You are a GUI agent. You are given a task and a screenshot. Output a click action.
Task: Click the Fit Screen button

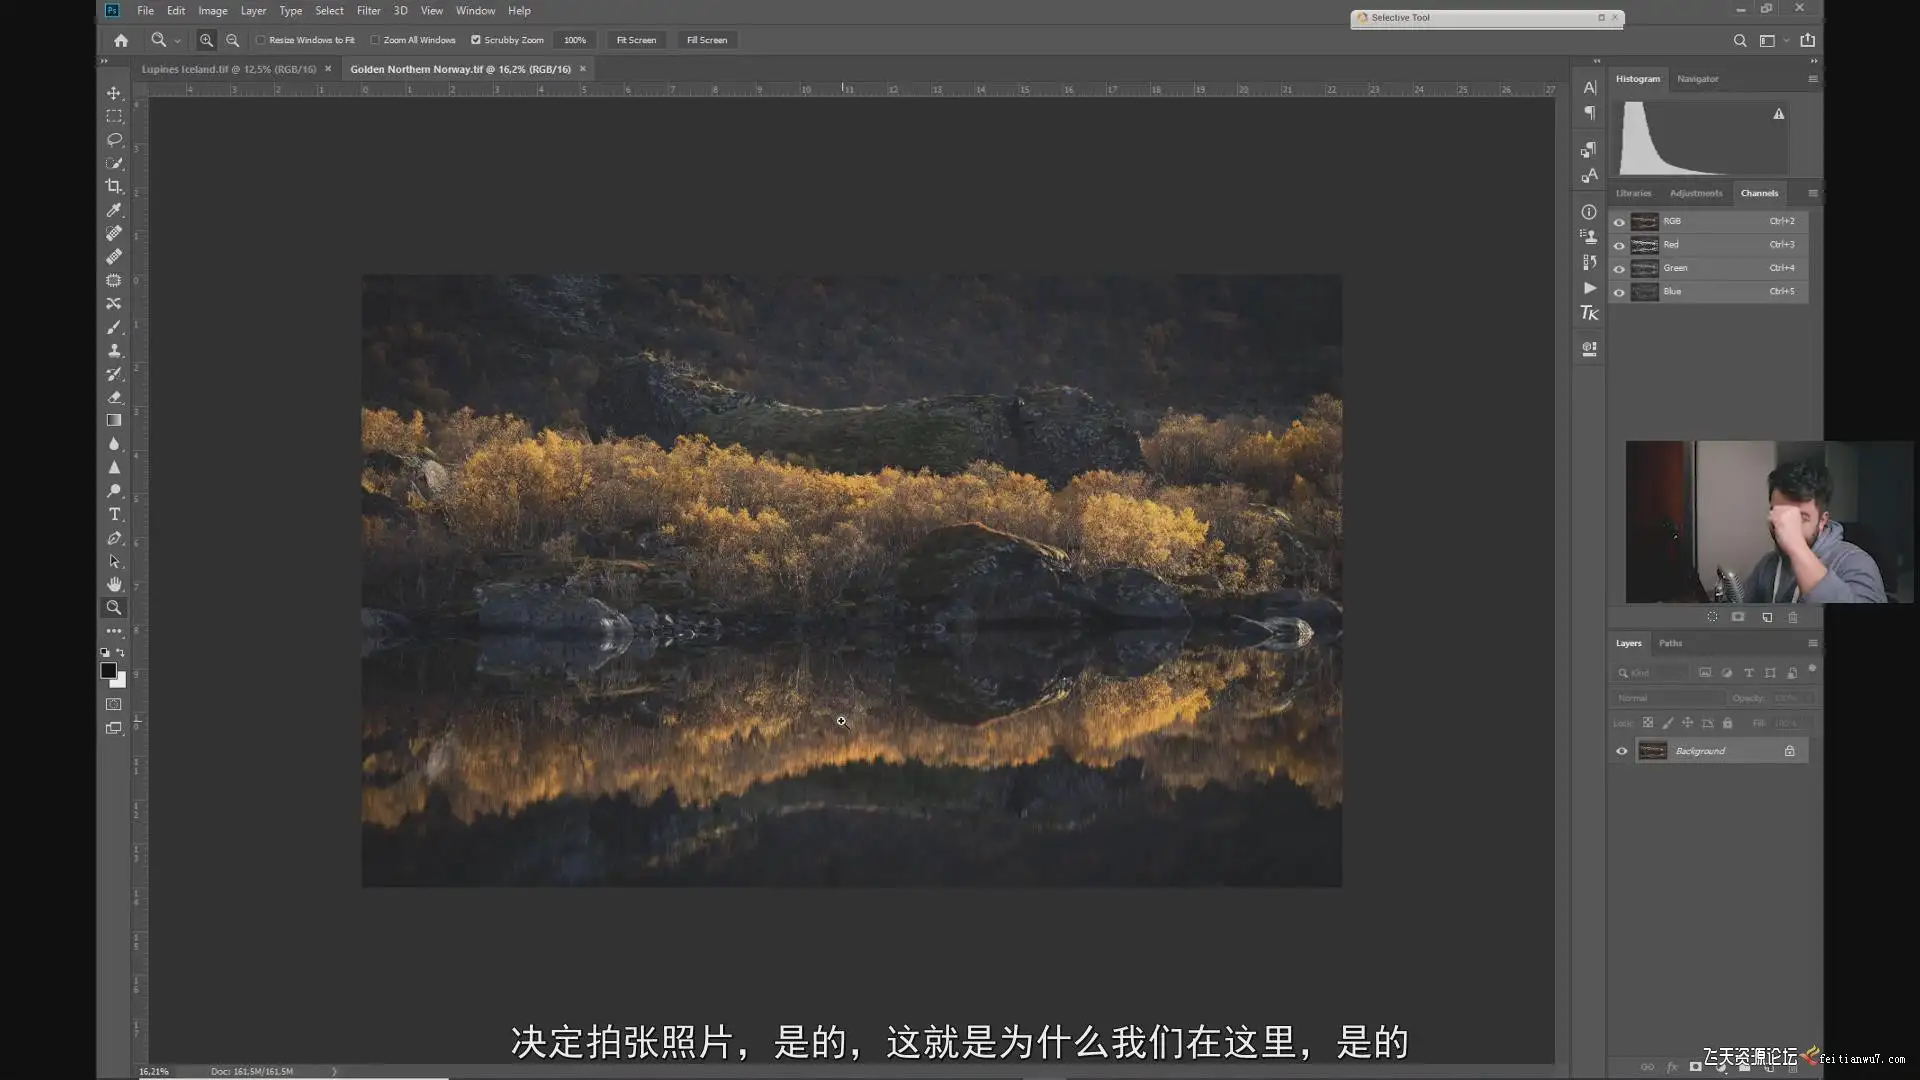[636, 40]
